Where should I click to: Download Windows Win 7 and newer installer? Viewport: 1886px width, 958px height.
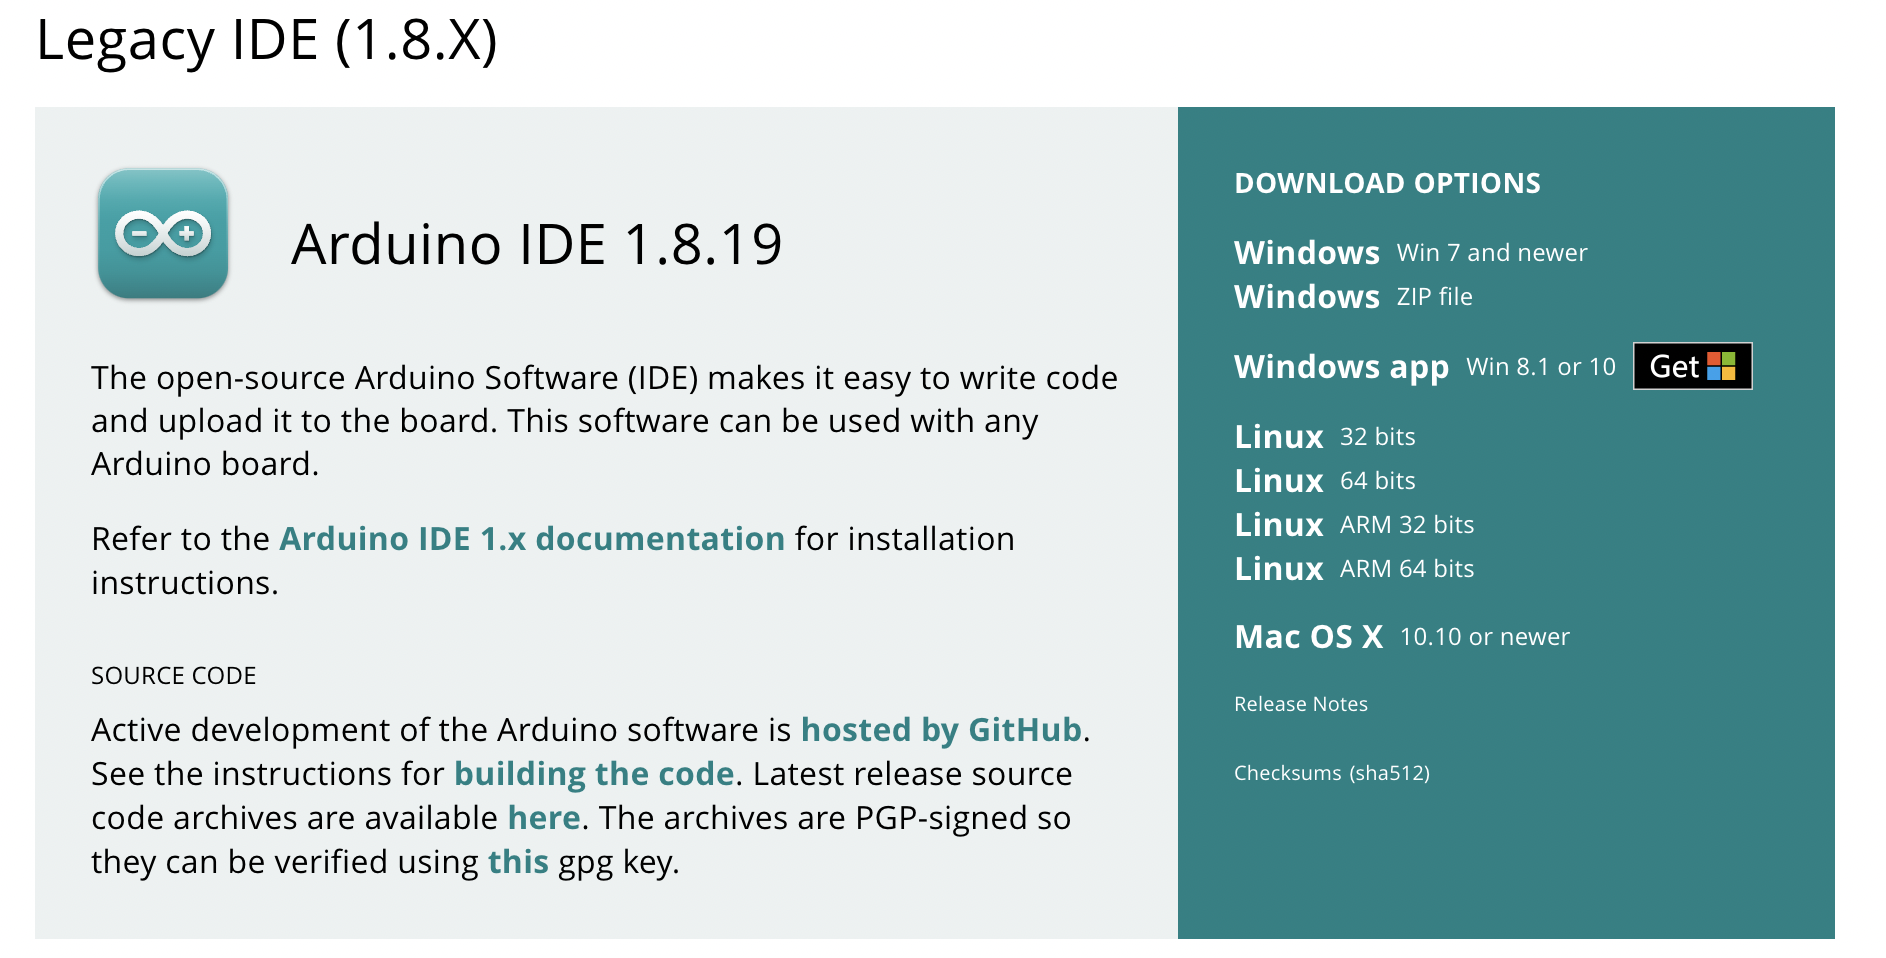click(1410, 252)
